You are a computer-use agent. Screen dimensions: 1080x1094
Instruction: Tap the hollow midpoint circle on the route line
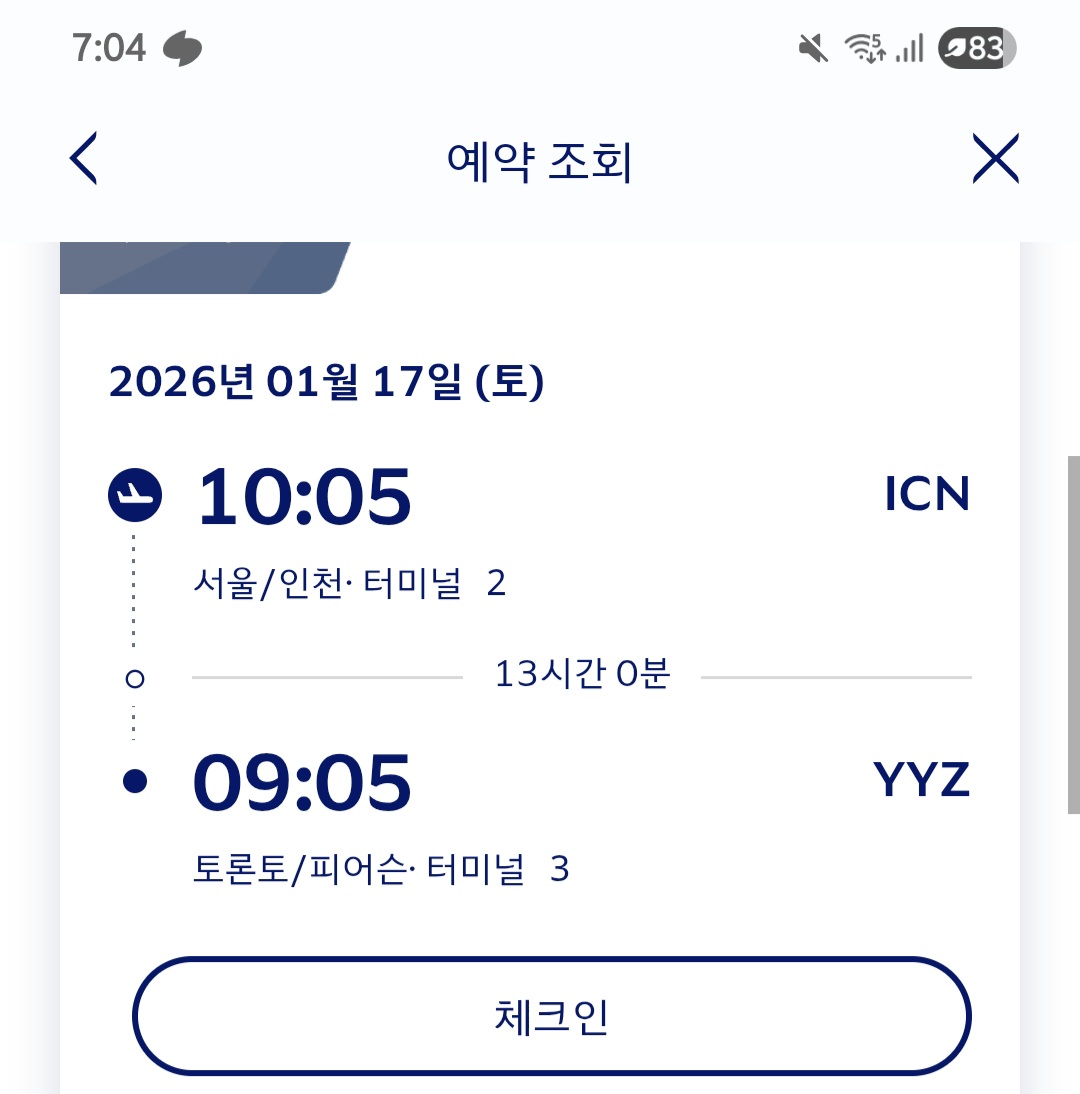(135, 679)
